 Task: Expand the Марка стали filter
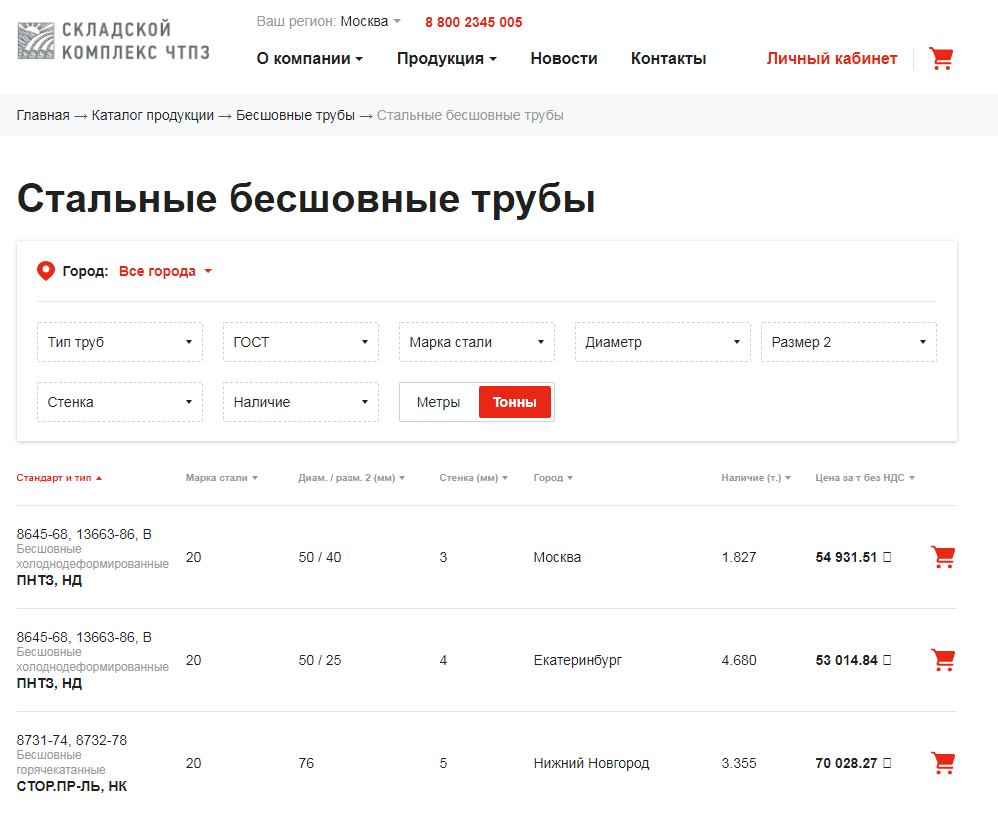pos(476,342)
